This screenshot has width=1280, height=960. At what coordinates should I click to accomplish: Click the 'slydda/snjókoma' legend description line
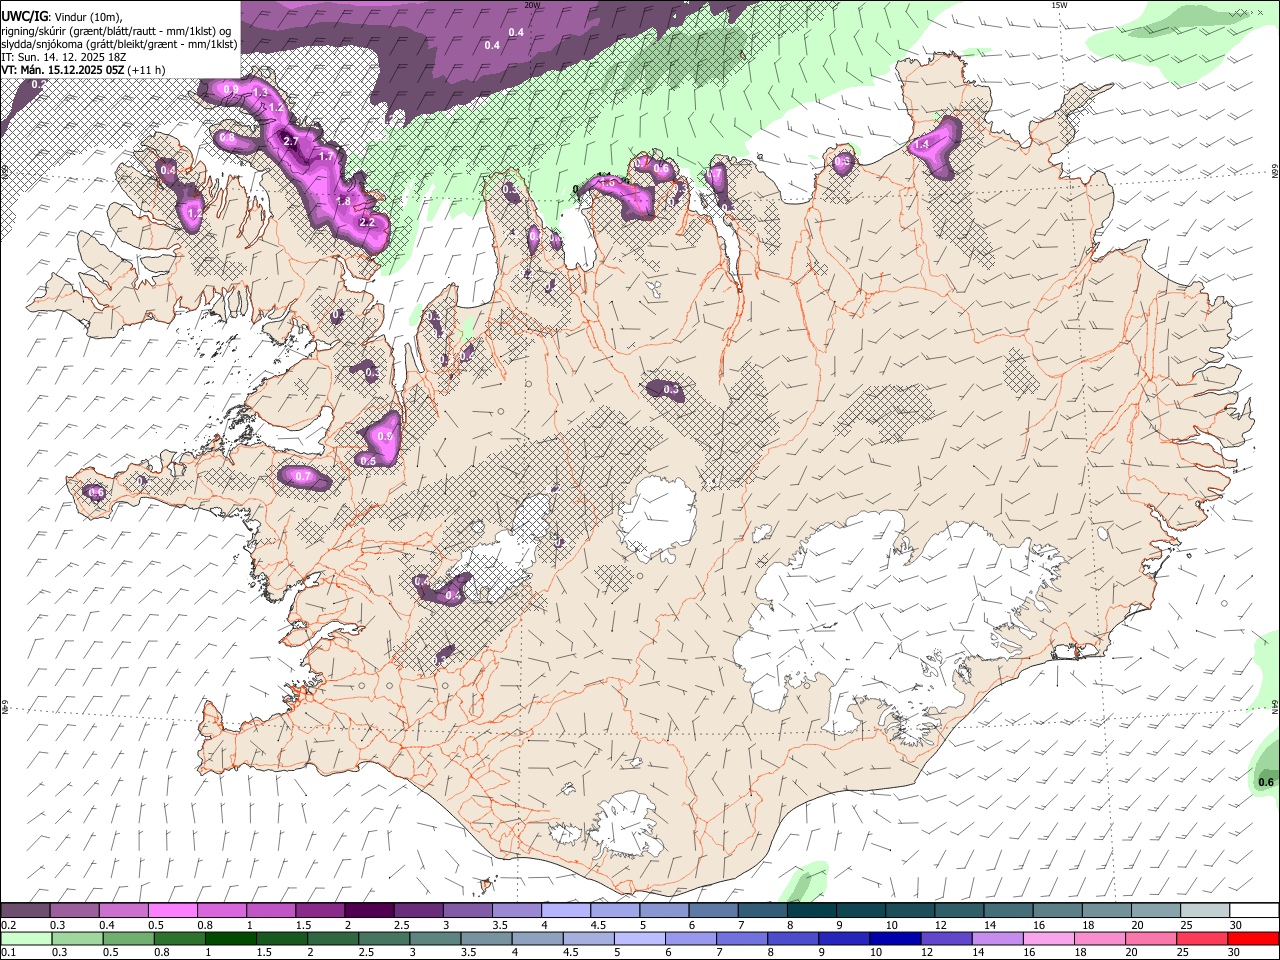point(119,44)
